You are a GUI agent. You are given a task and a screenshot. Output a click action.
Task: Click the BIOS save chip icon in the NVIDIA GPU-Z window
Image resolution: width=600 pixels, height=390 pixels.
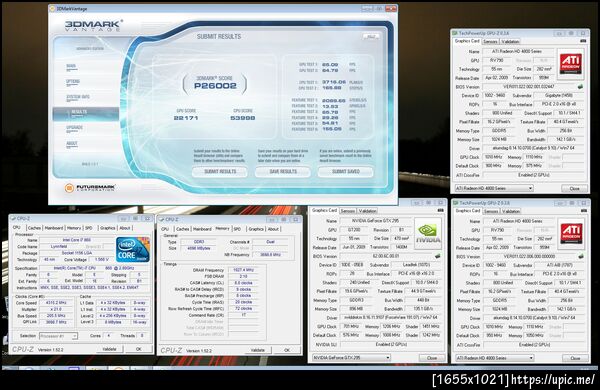click(x=437, y=256)
